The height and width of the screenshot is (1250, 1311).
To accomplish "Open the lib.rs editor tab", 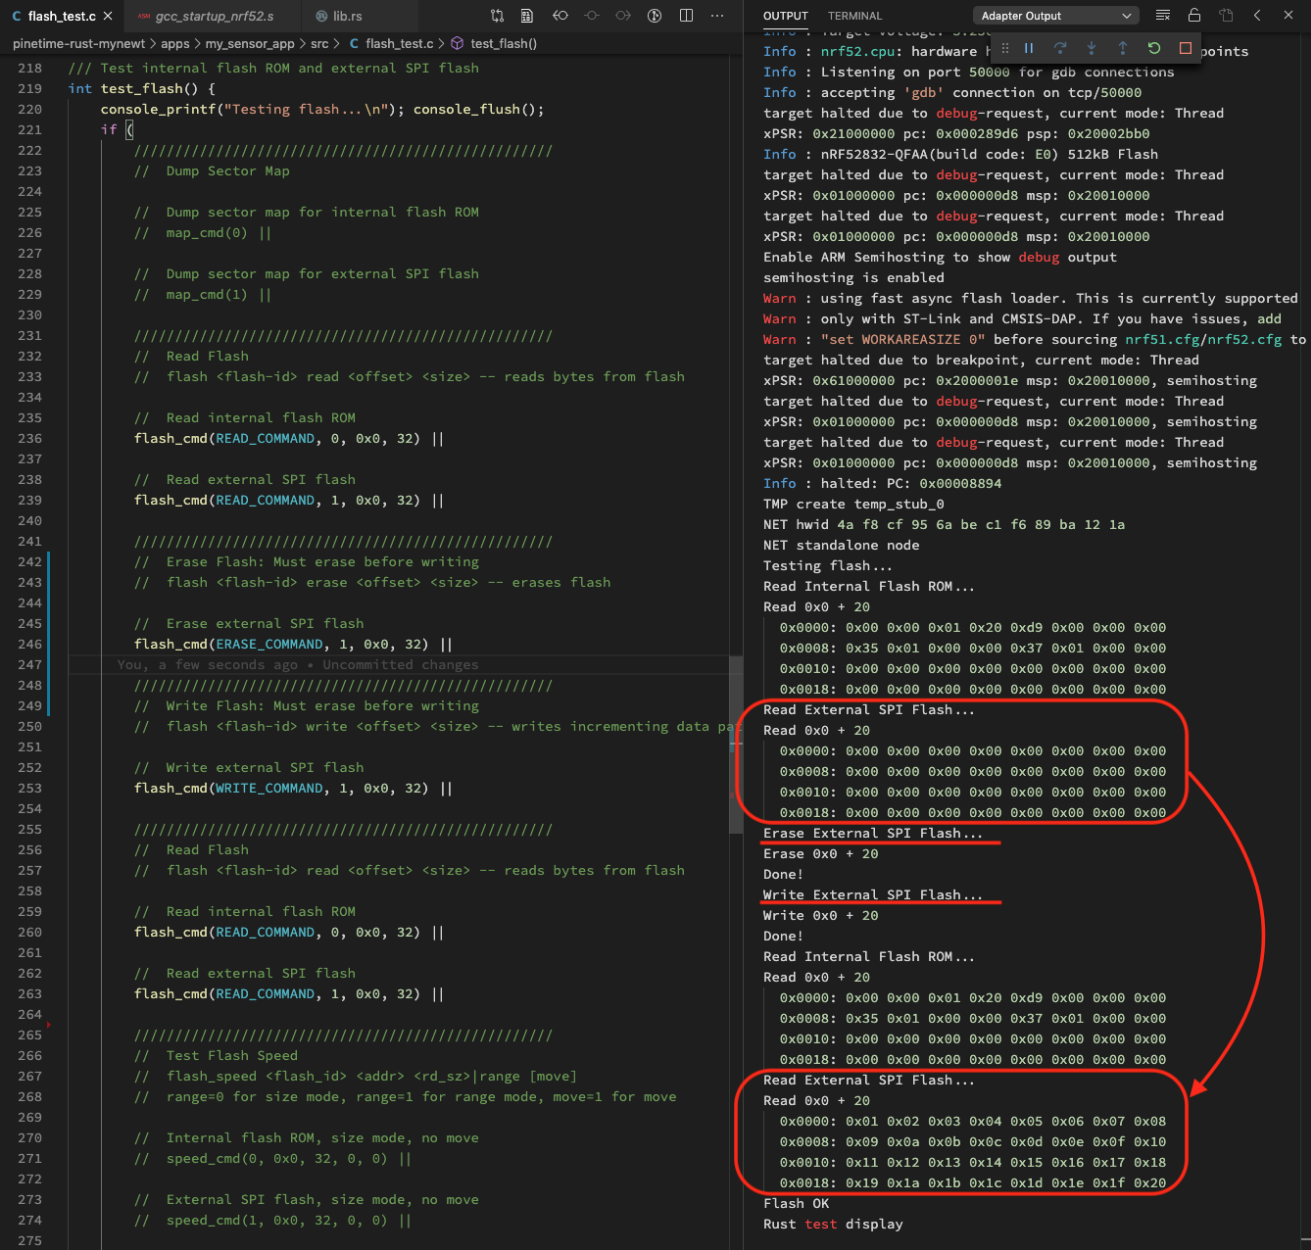I will coord(347,16).
